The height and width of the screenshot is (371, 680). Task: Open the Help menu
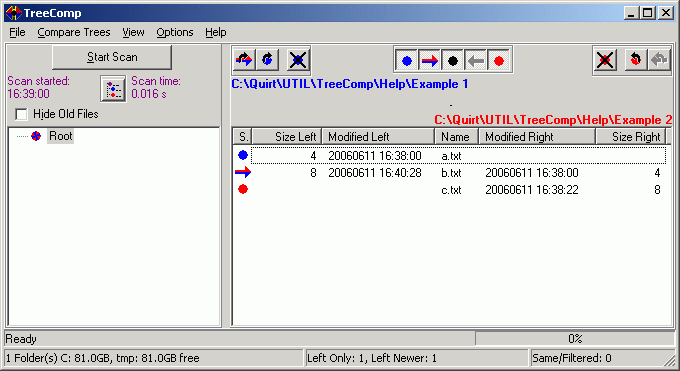point(216,33)
